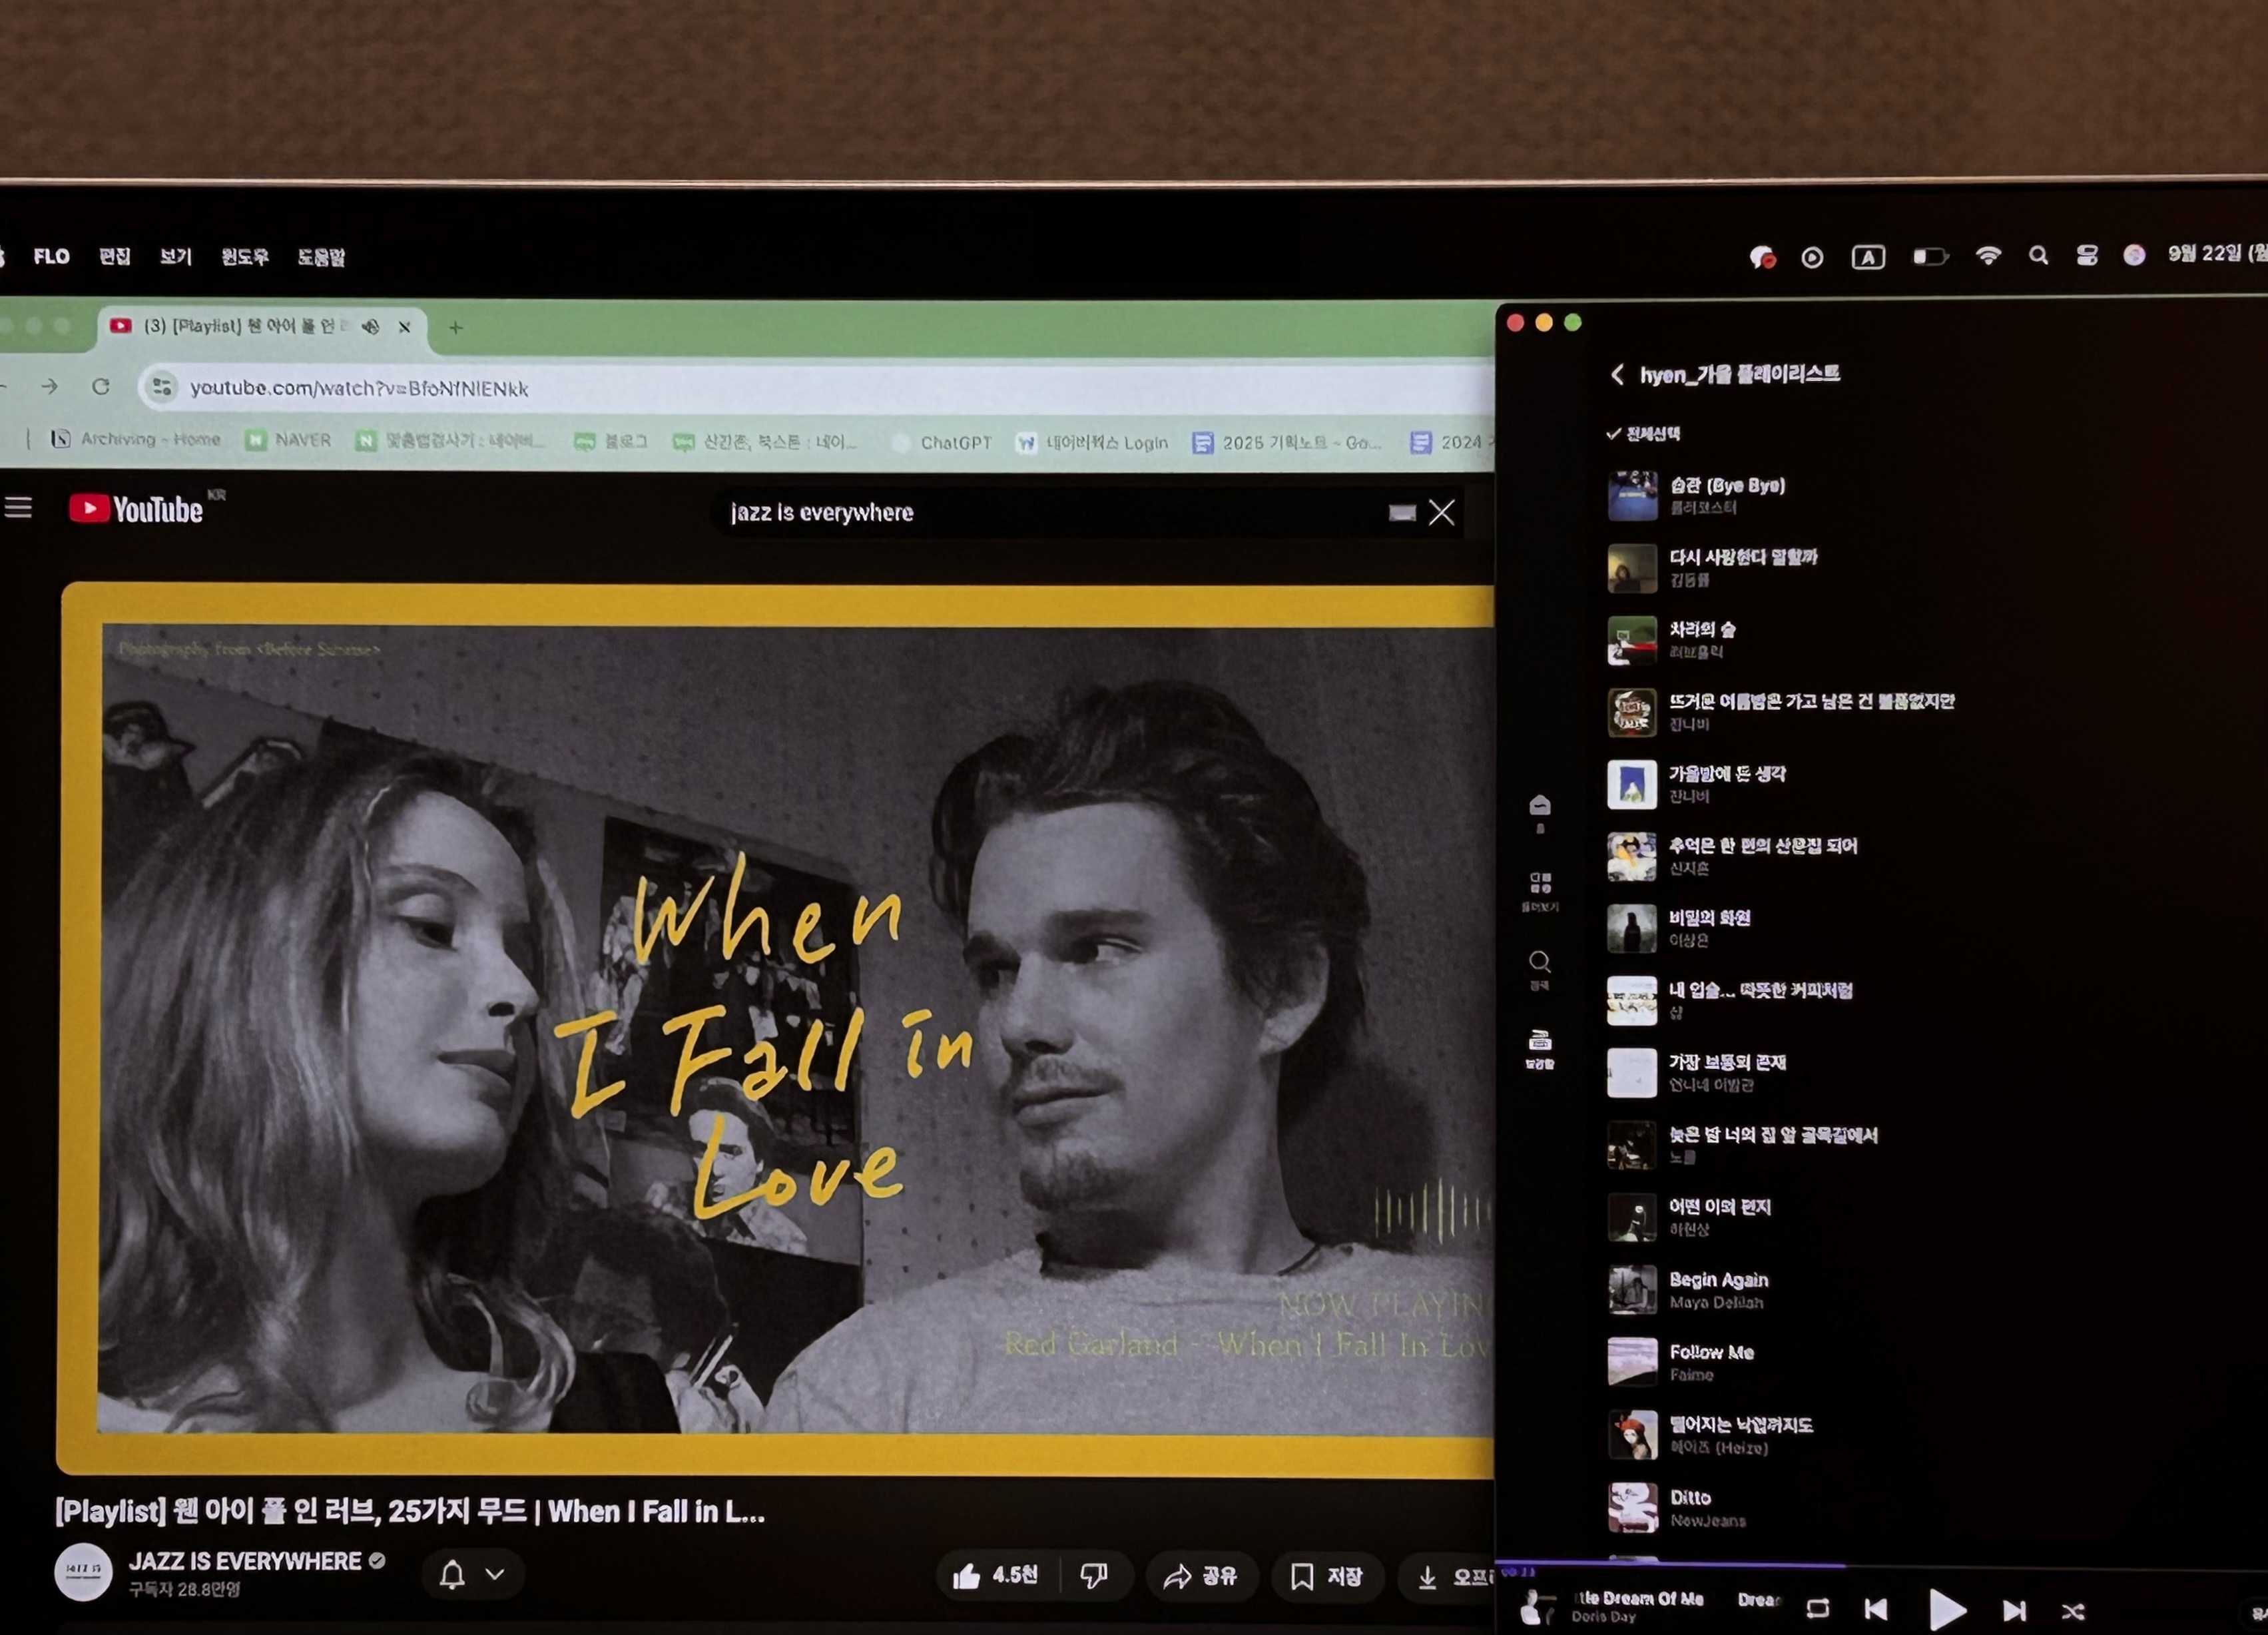2268x1635 pixels.
Task: Toggle the 전체선택 select-all check
Action: tap(1642, 434)
